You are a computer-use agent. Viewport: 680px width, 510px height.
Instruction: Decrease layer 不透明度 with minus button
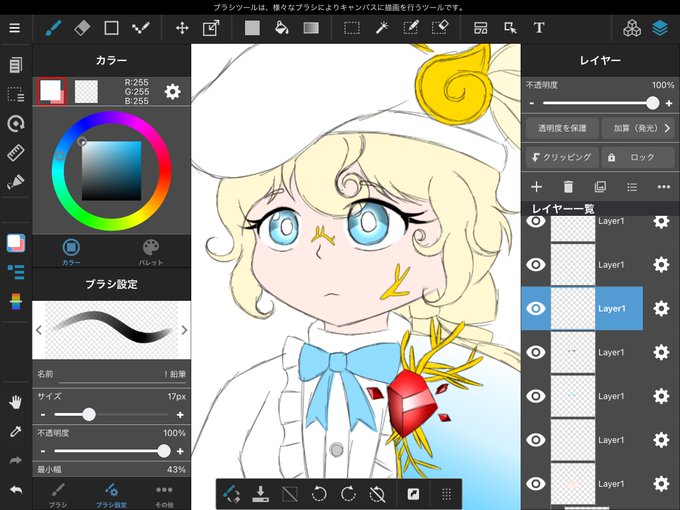coord(532,103)
